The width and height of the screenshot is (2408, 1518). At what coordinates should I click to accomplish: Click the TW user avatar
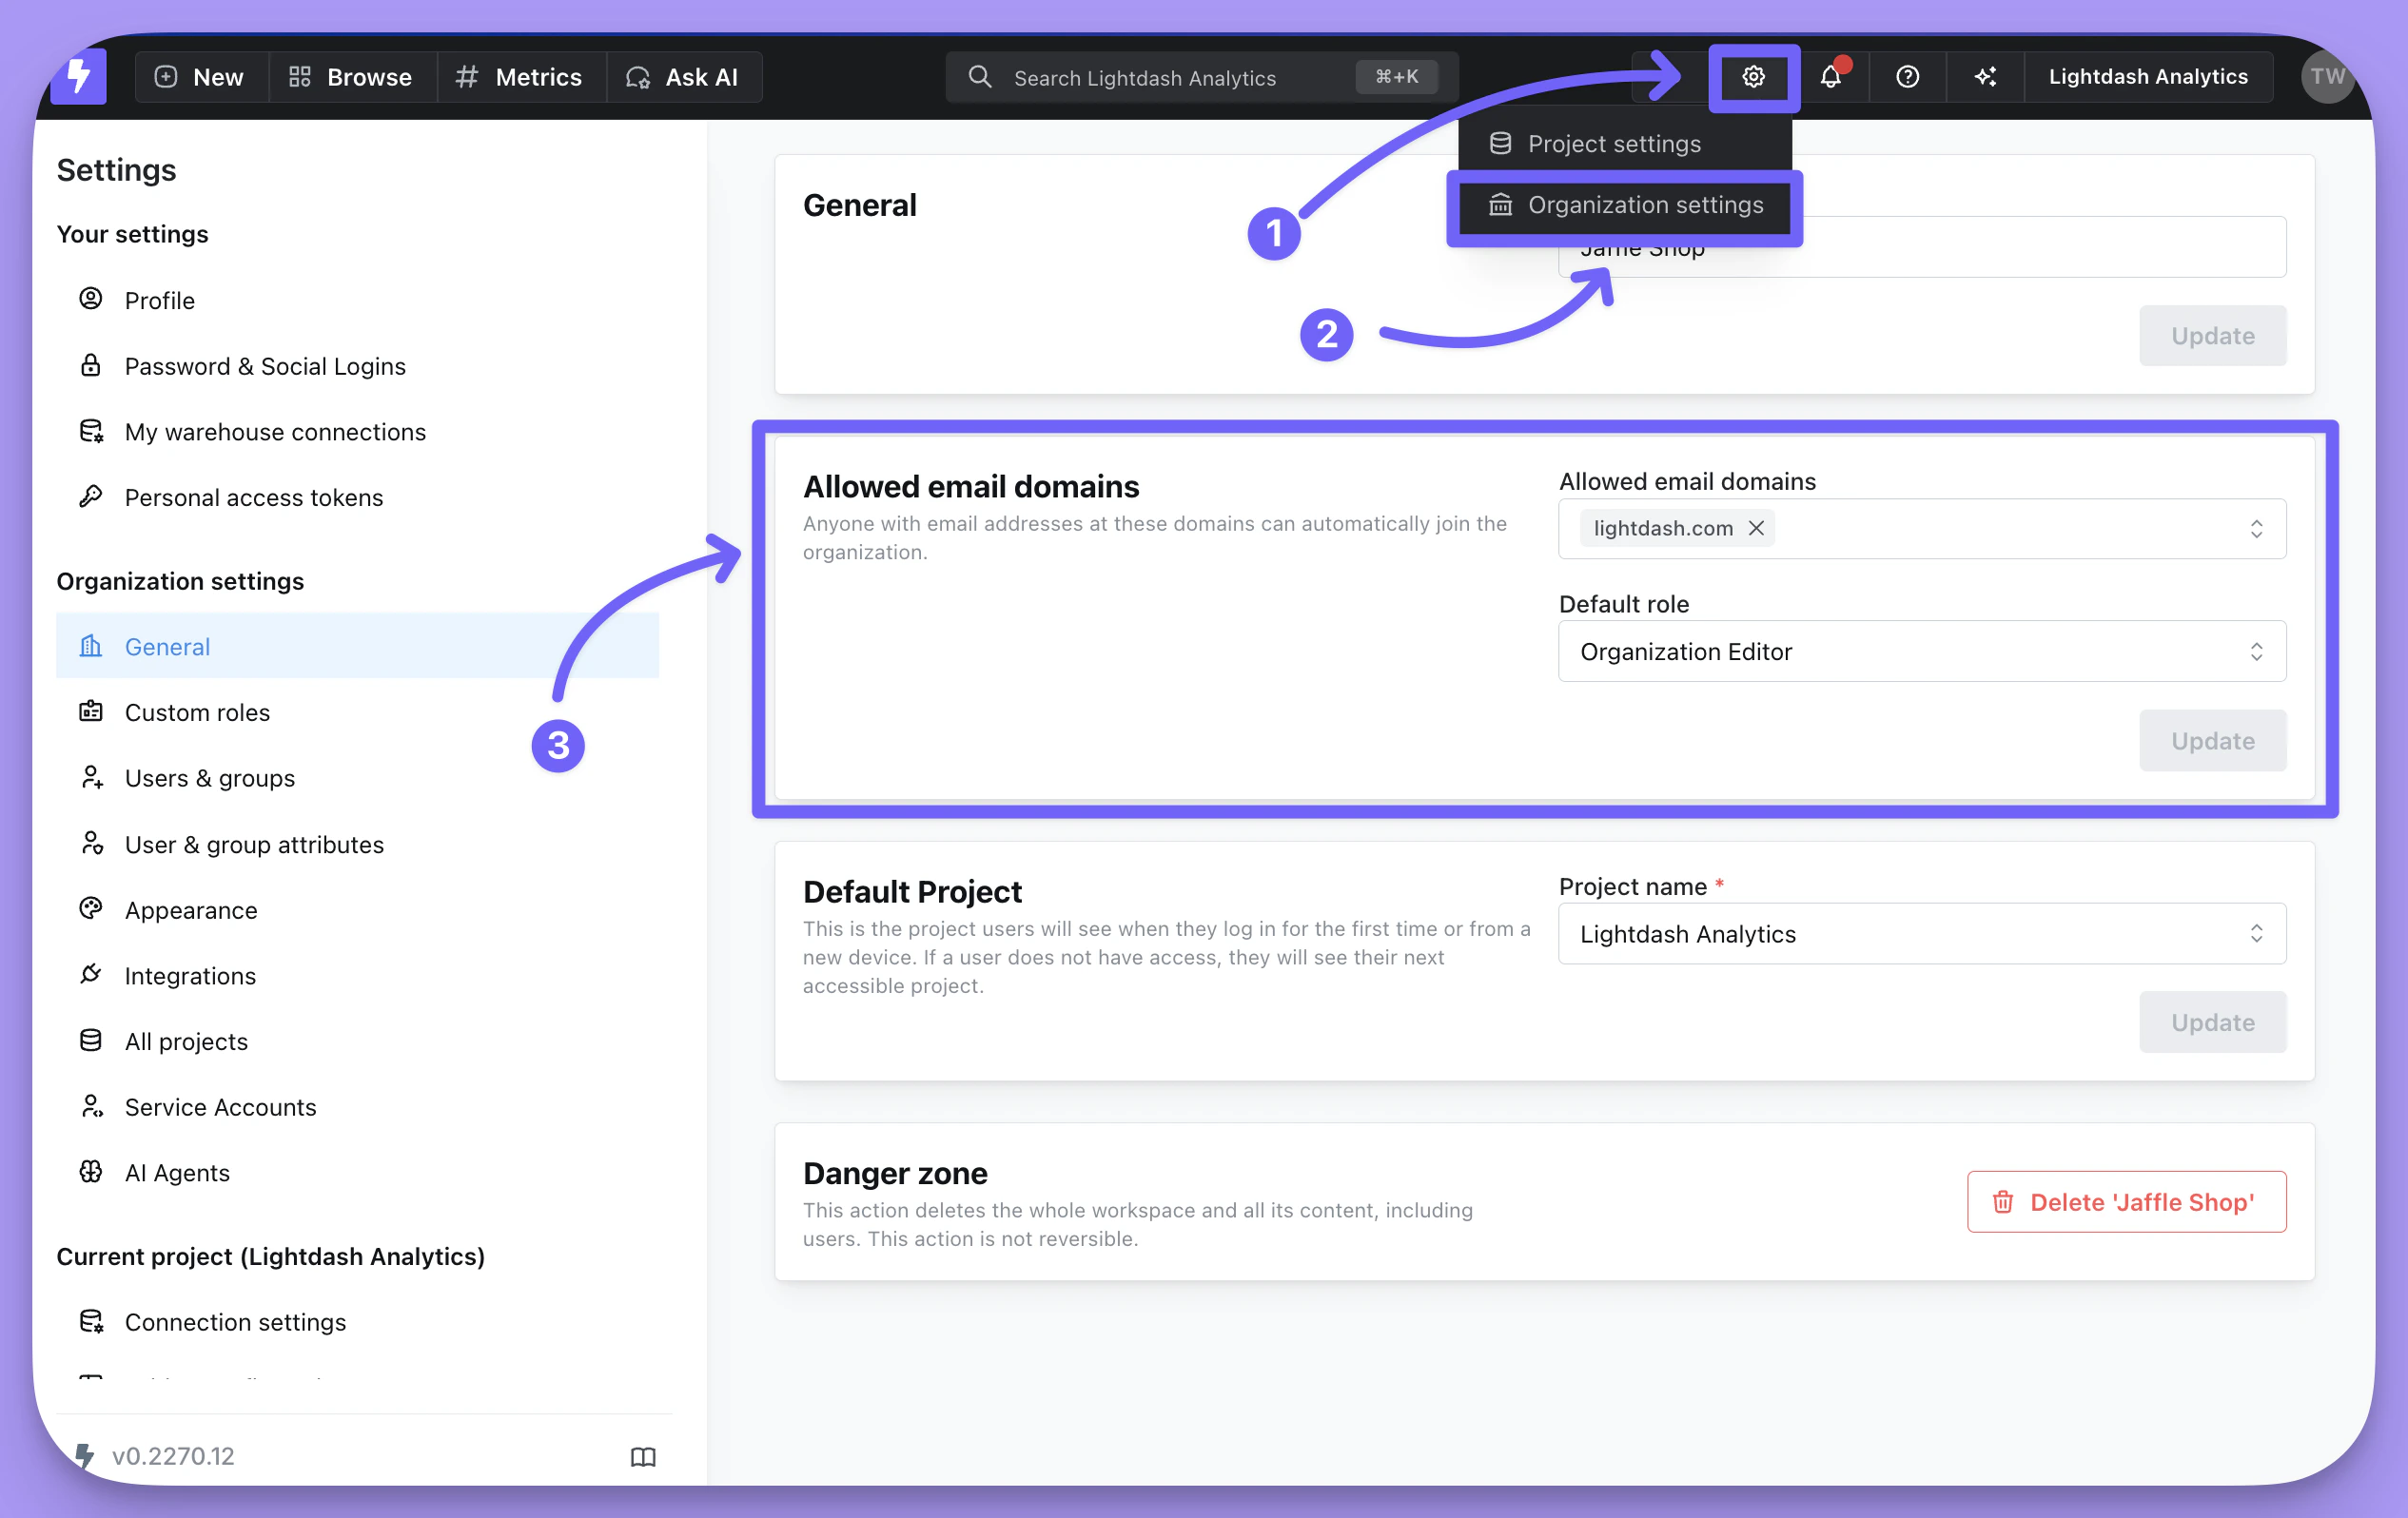coord(2325,77)
